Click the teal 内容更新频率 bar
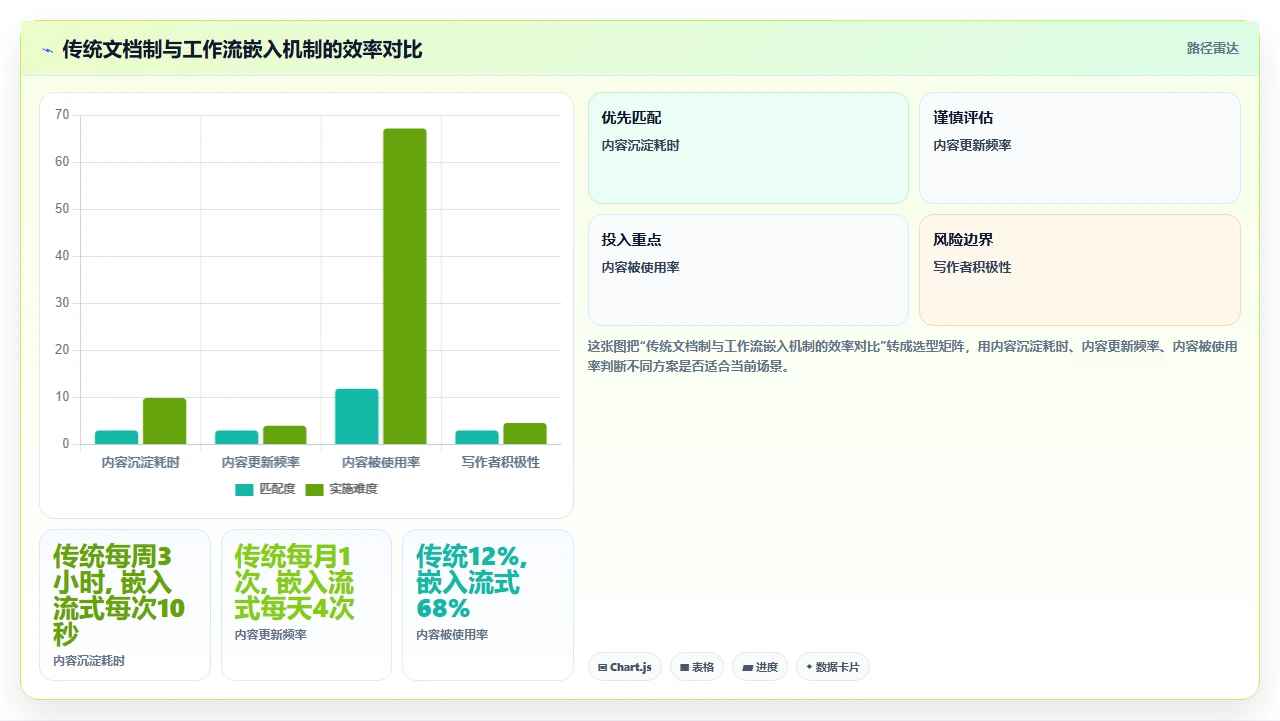1280x721 pixels. [237, 437]
